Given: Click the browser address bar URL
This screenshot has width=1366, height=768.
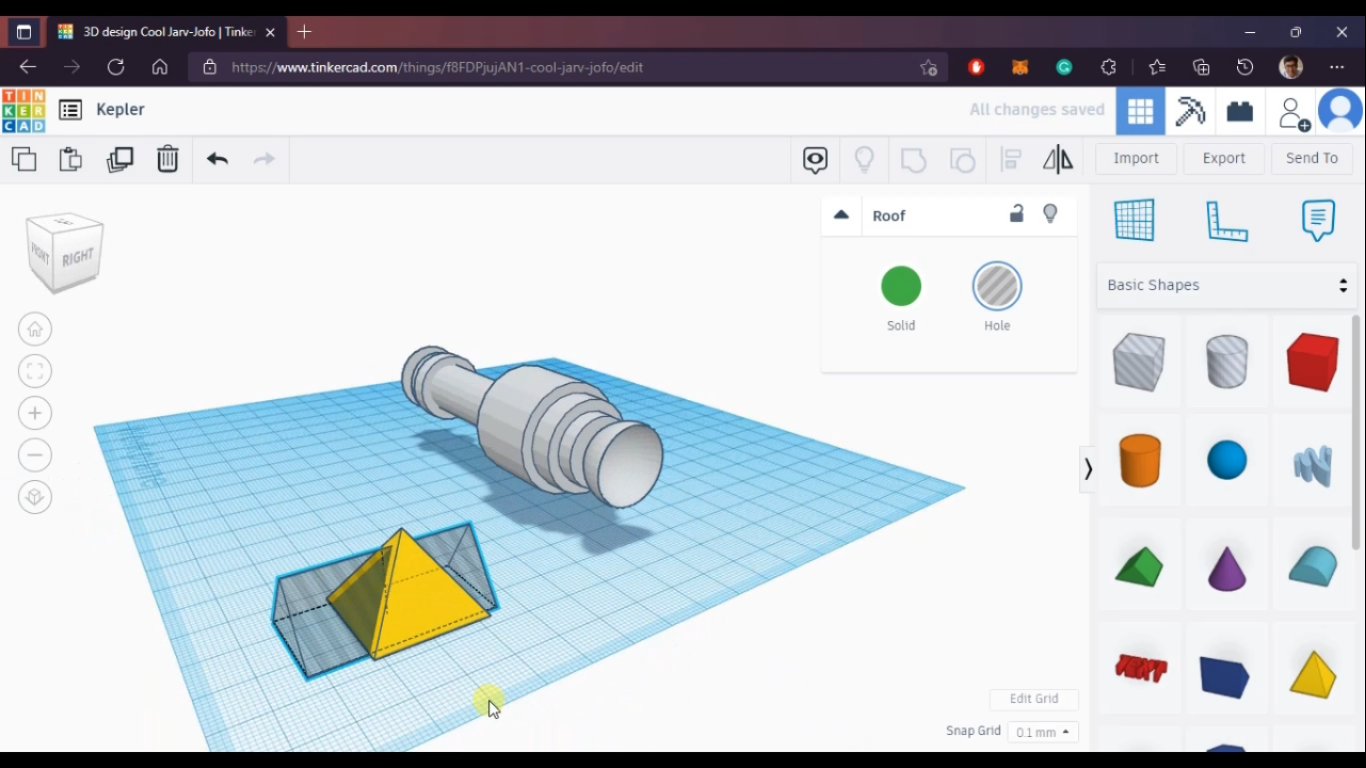Looking at the screenshot, I should point(437,67).
